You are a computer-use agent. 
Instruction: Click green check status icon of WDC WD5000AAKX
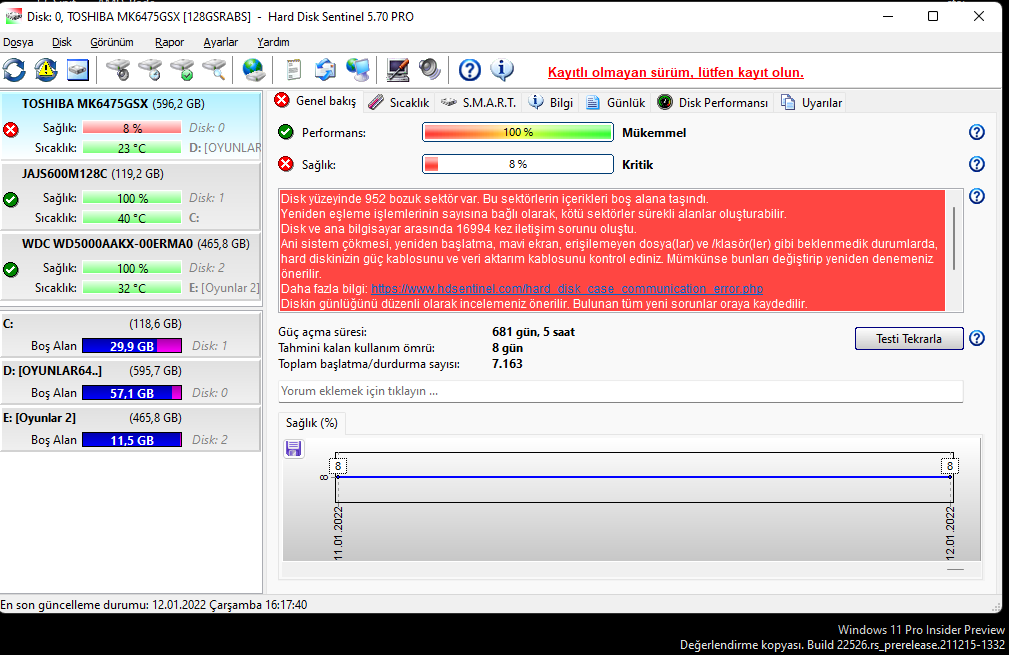click(x=11, y=270)
